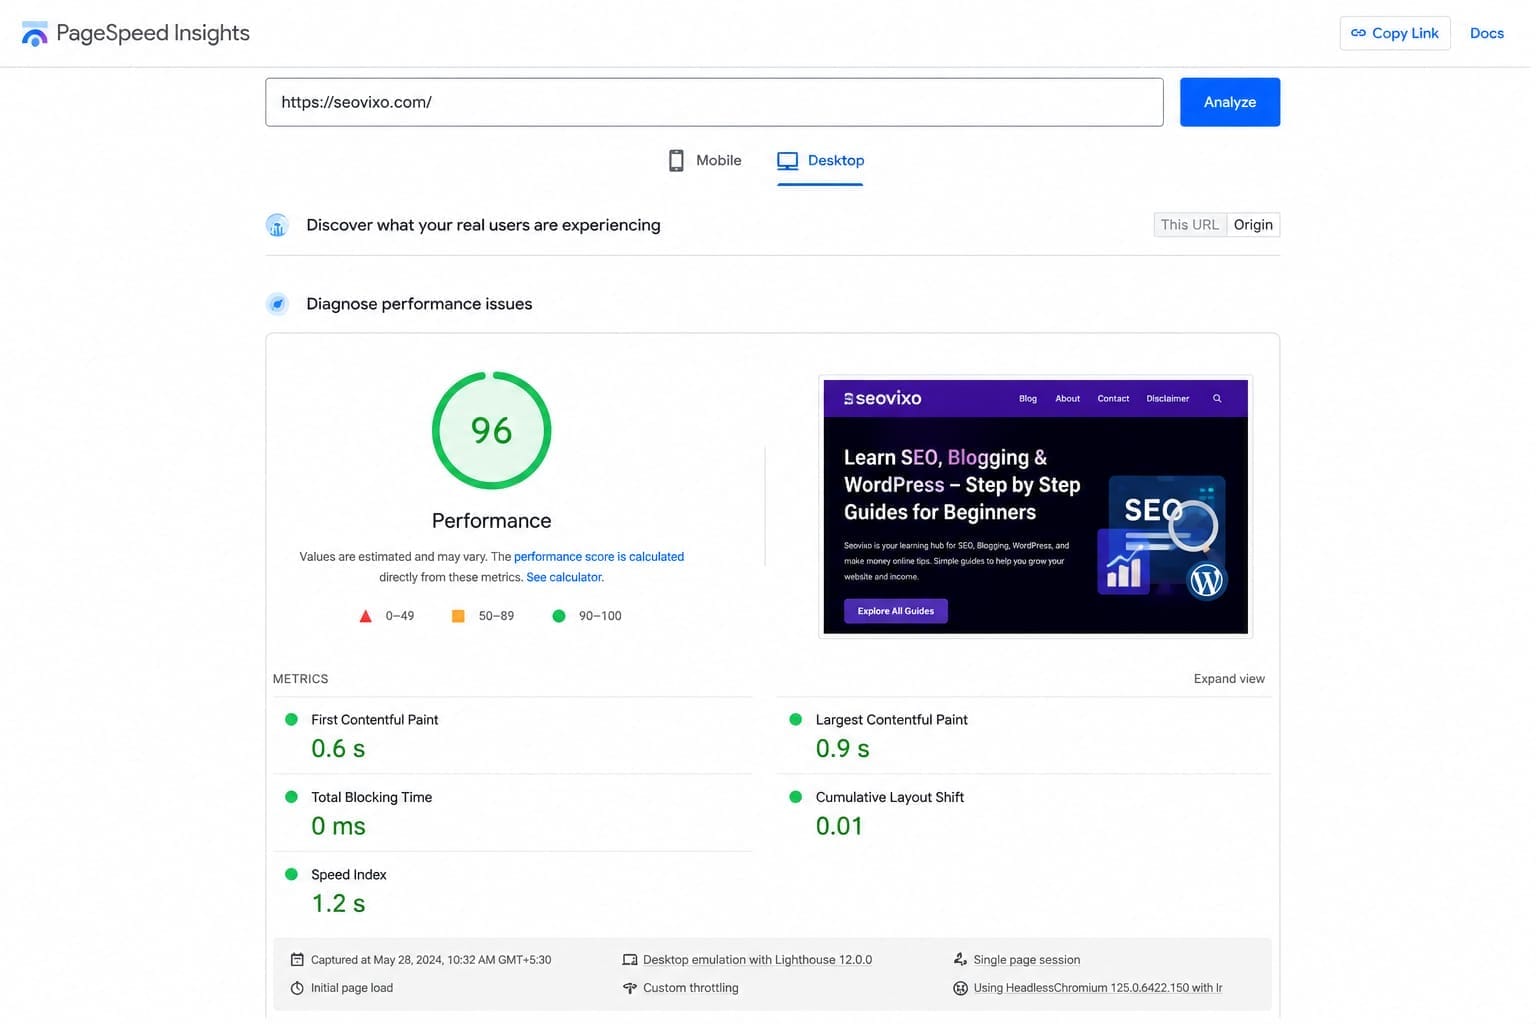
Task: Click the red triangle 0–49 legend icon
Action: (x=366, y=616)
